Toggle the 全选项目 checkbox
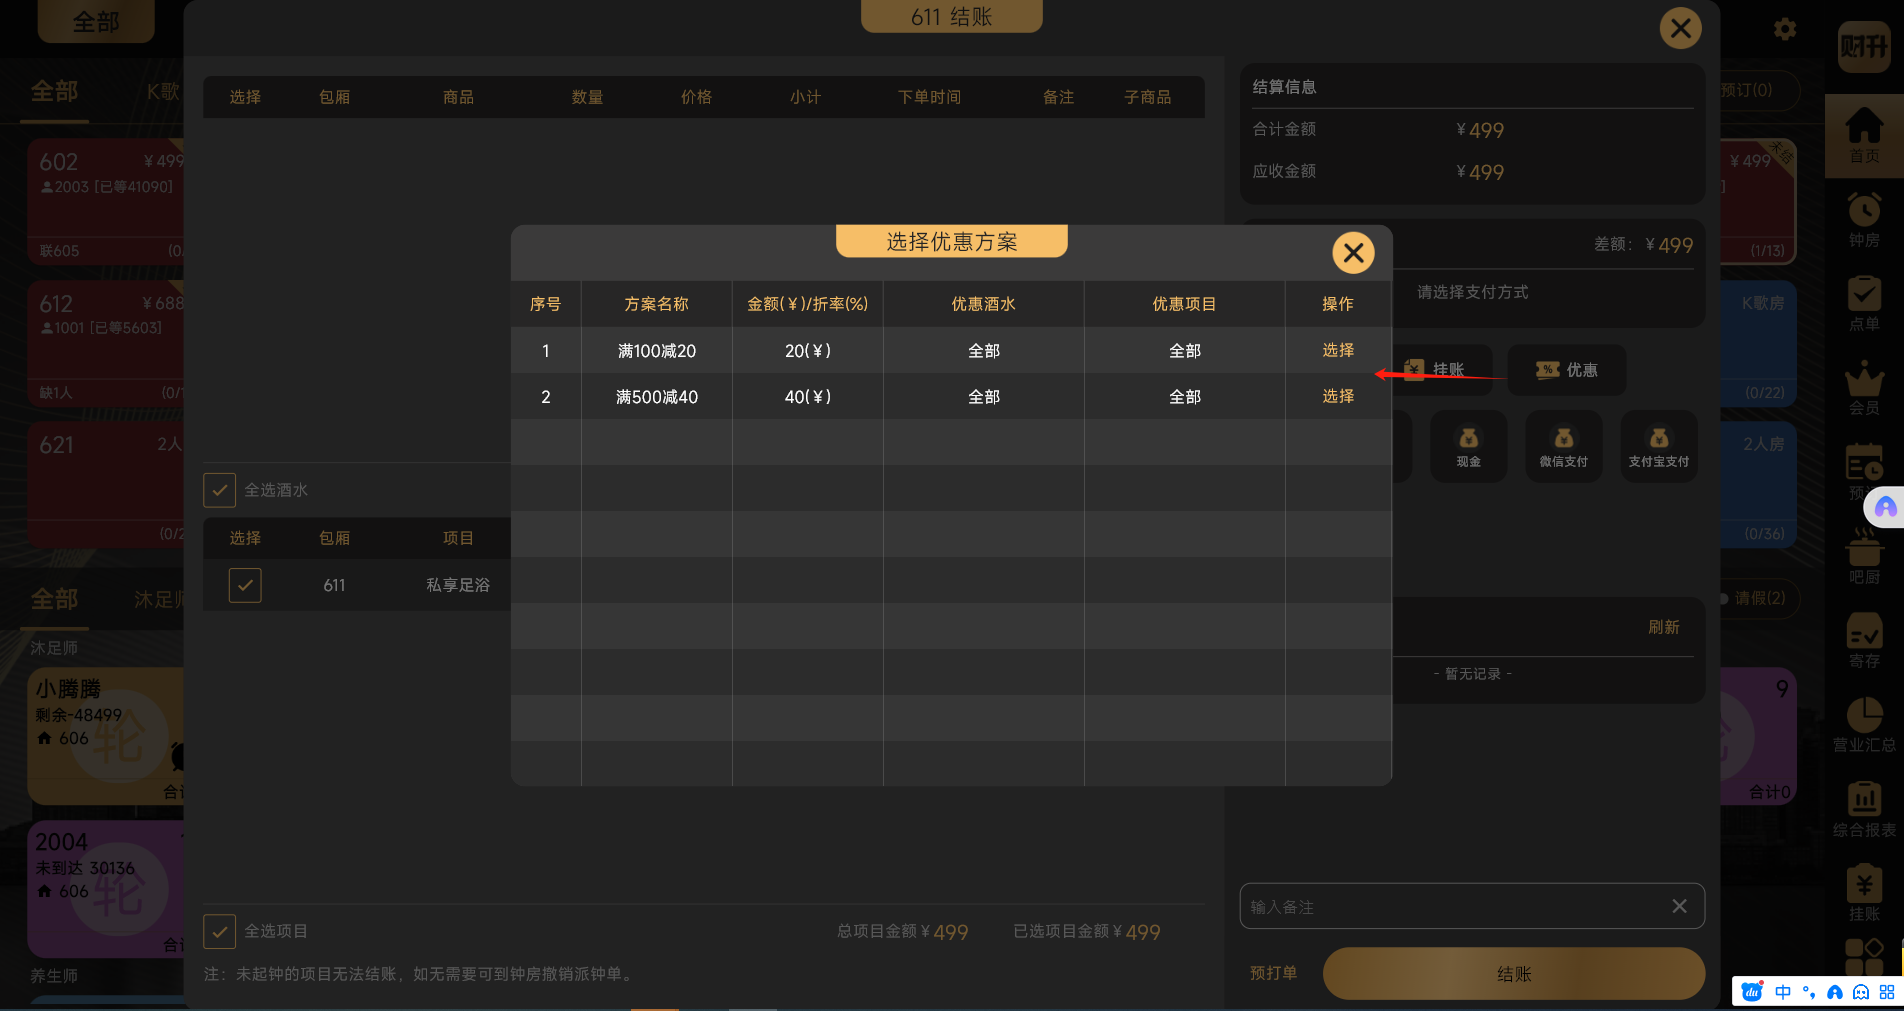Viewport: 1904px width, 1011px height. point(219,931)
